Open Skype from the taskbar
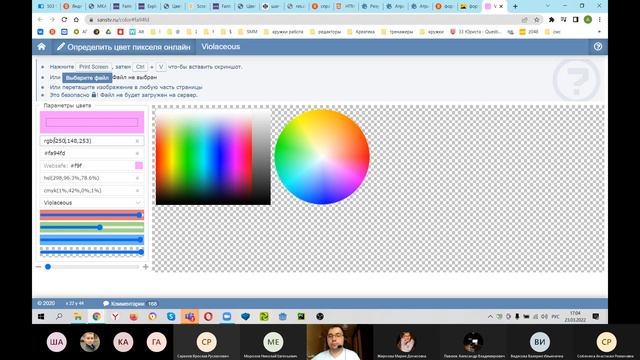 171,316
